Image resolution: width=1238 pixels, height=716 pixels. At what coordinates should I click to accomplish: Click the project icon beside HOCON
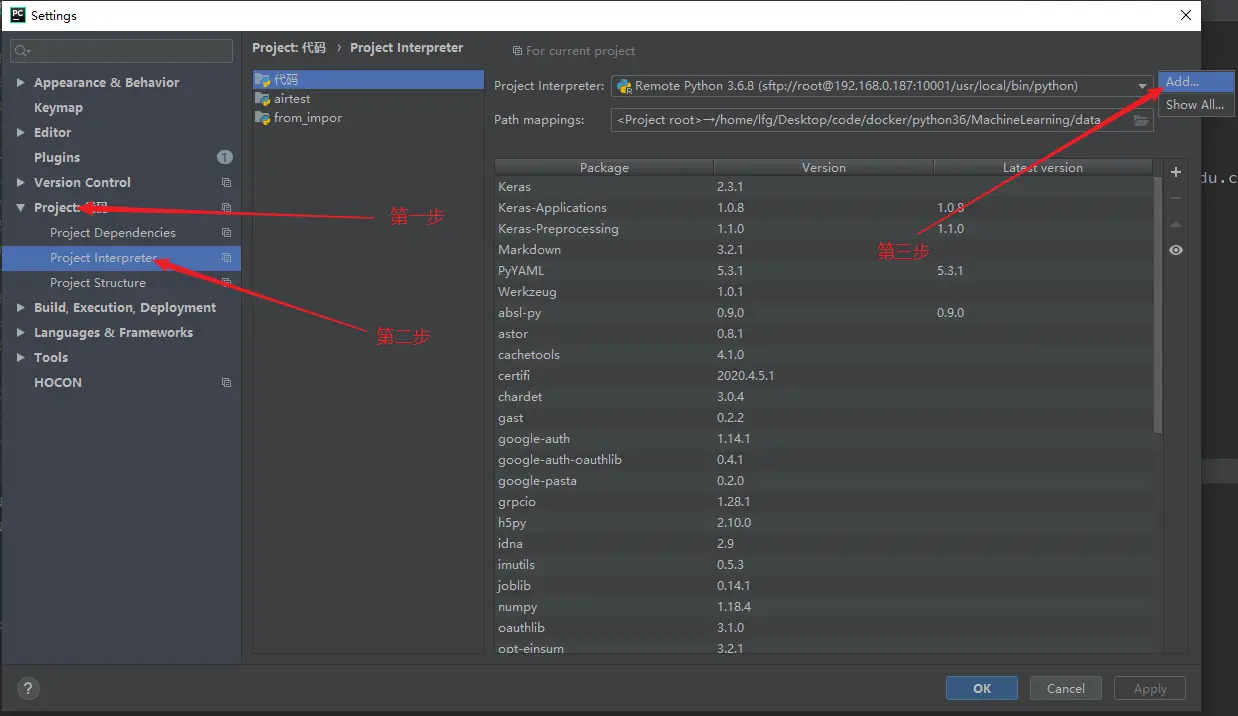226,383
